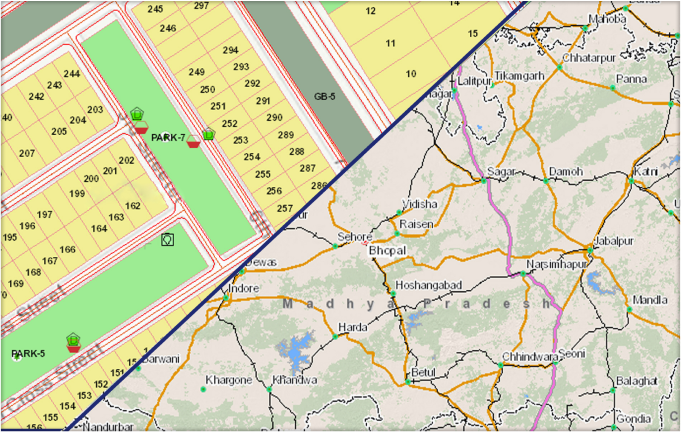
Task: Select plot number 249
Action: (x=196, y=72)
